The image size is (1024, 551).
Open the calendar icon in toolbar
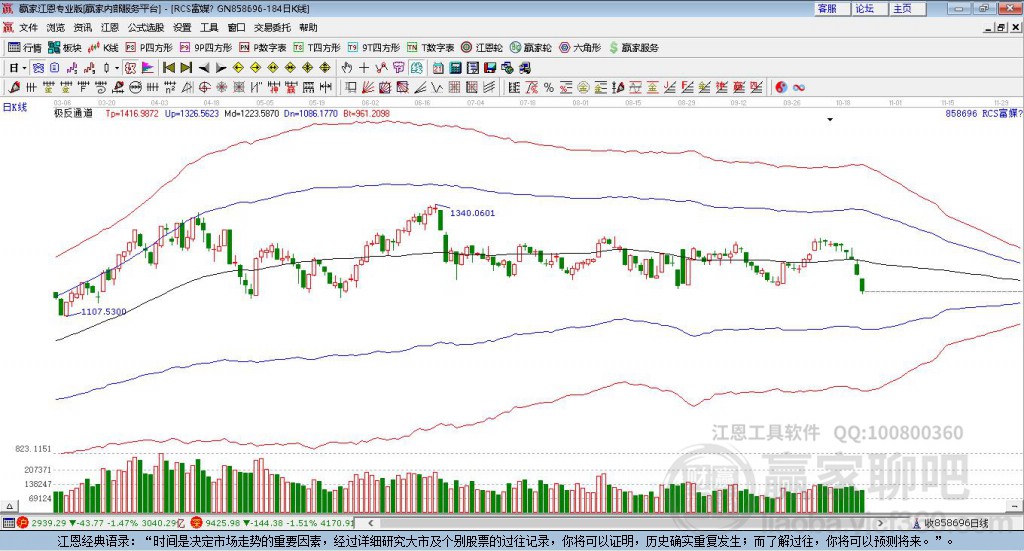tap(438, 68)
